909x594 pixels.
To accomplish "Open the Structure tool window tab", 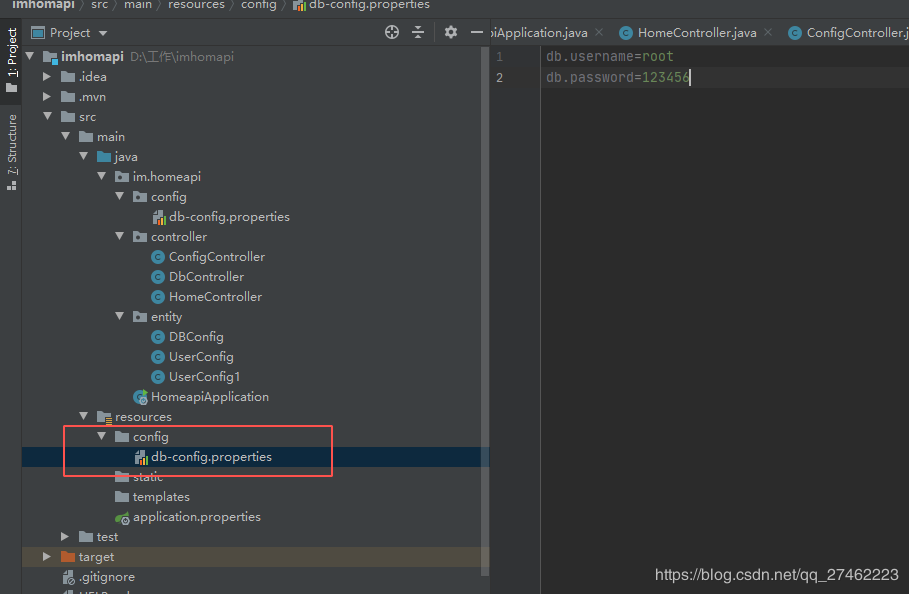I will pyautogui.click(x=11, y=150).
